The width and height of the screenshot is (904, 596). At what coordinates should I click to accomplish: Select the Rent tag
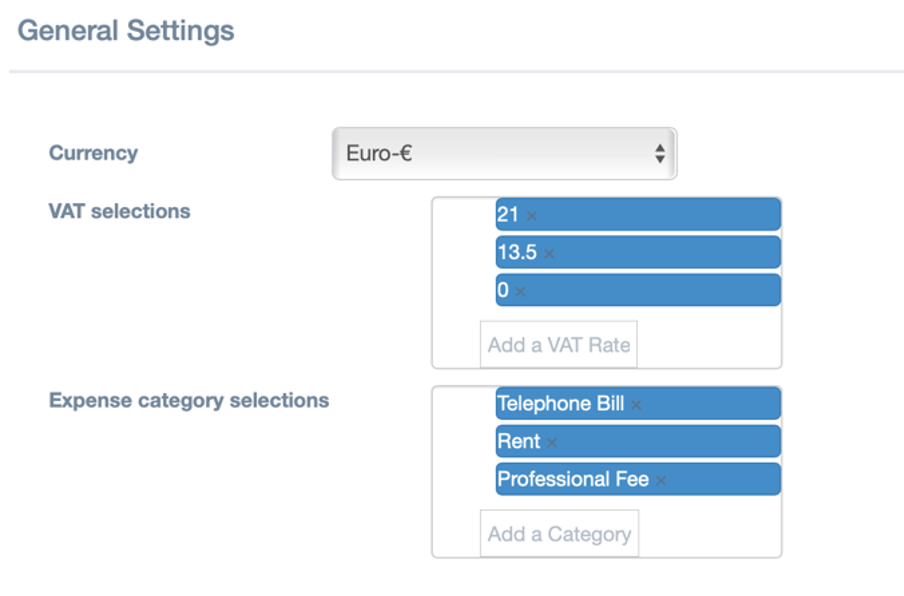(x=638, y=441)
